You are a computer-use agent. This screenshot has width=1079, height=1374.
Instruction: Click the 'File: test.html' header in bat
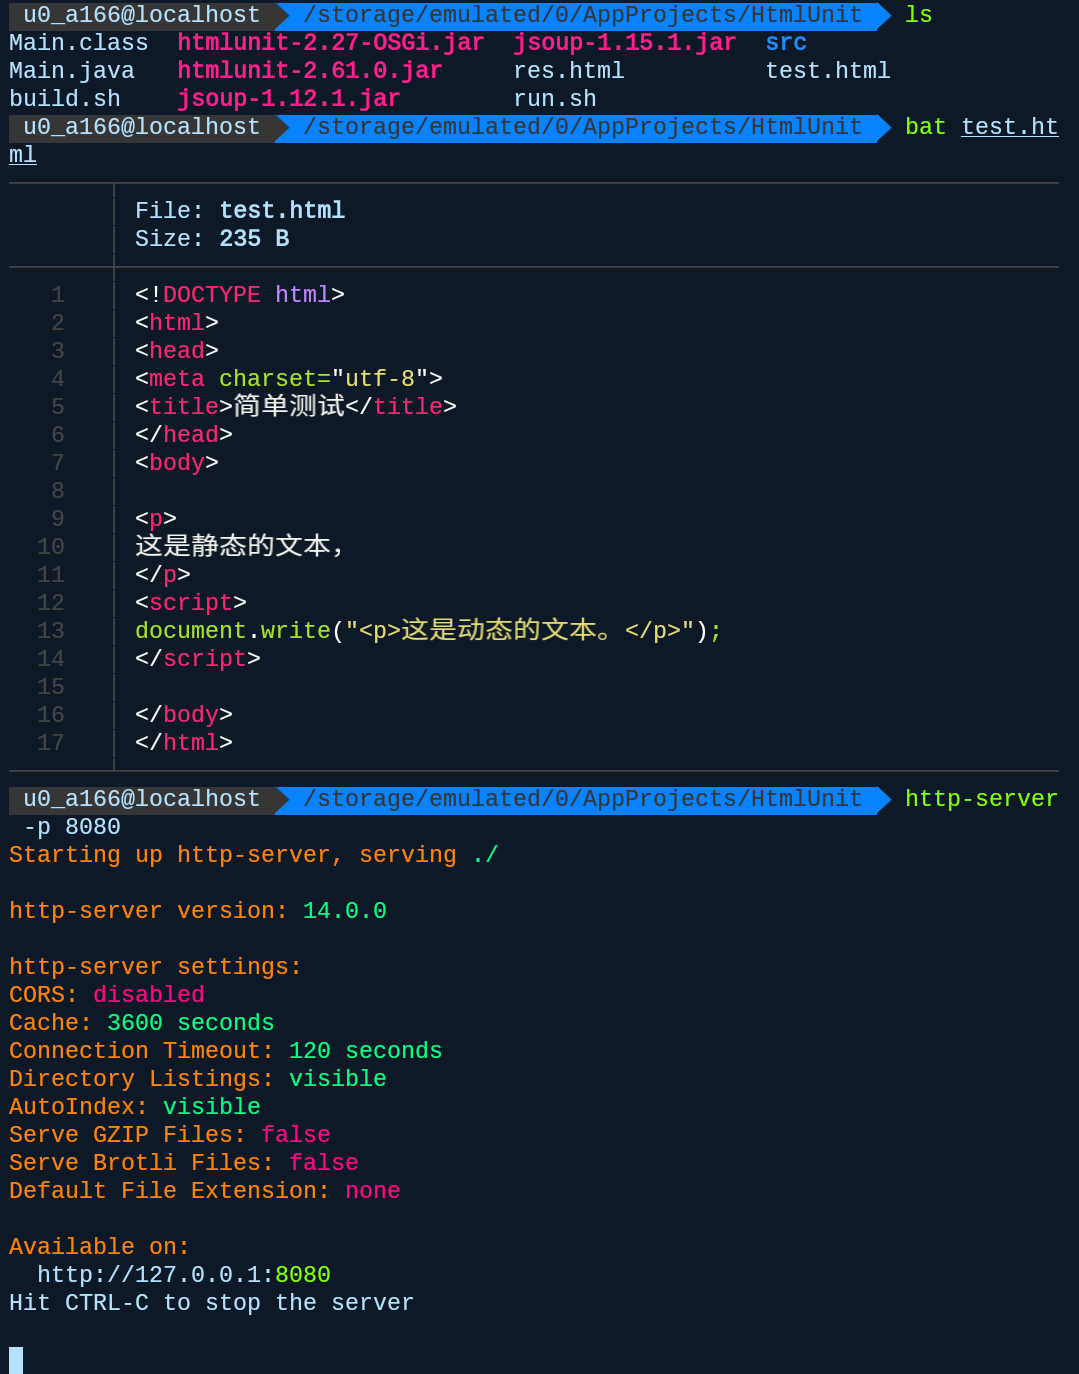240,211
